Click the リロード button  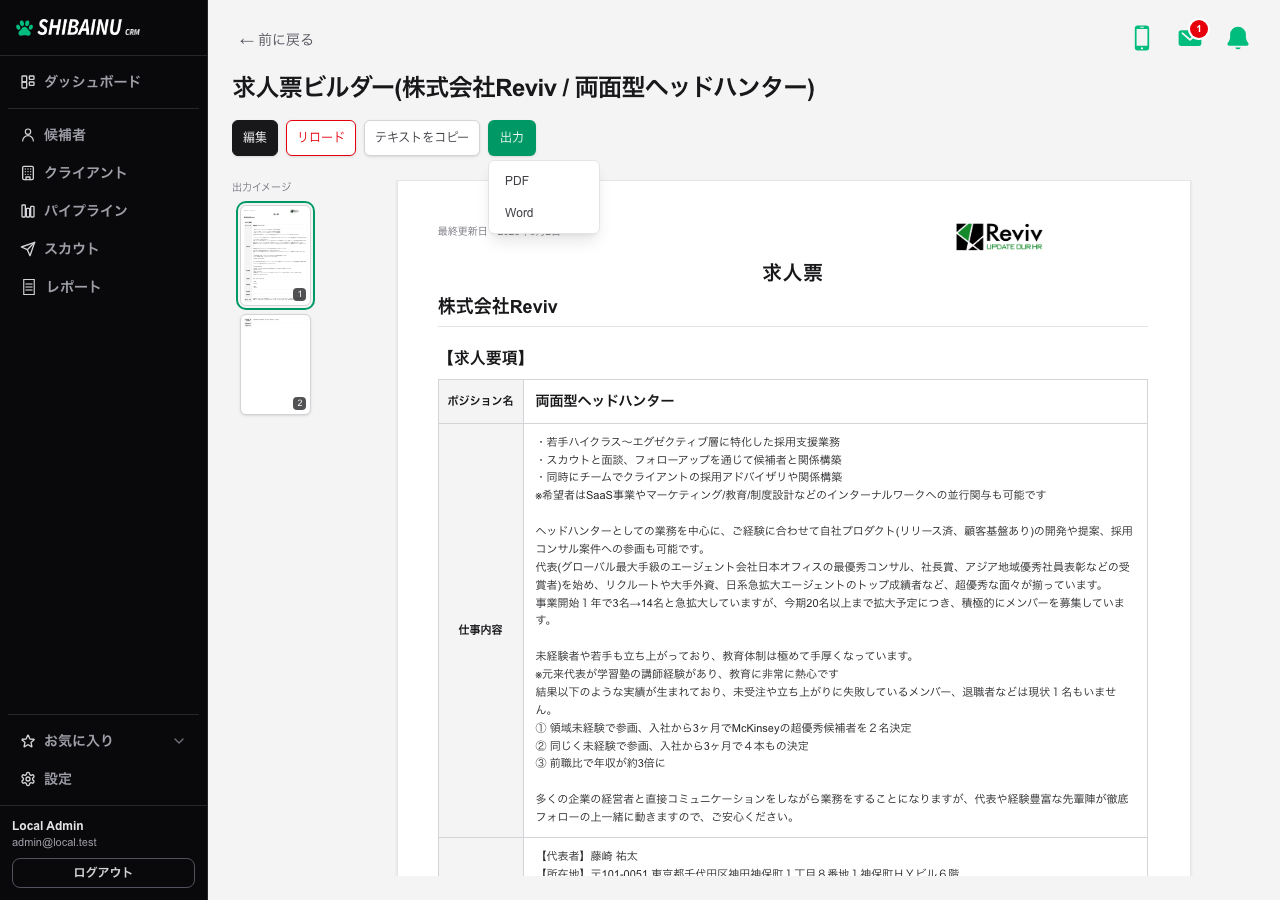click(x=321, y=138)
